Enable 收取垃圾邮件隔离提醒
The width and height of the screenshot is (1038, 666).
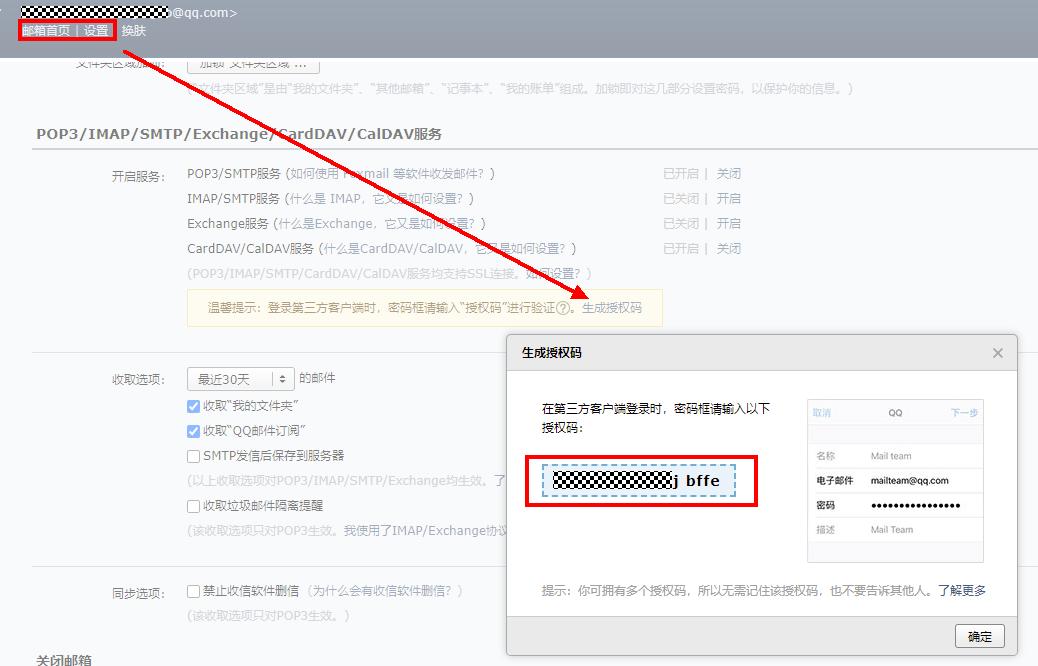(x=192, y=505)
